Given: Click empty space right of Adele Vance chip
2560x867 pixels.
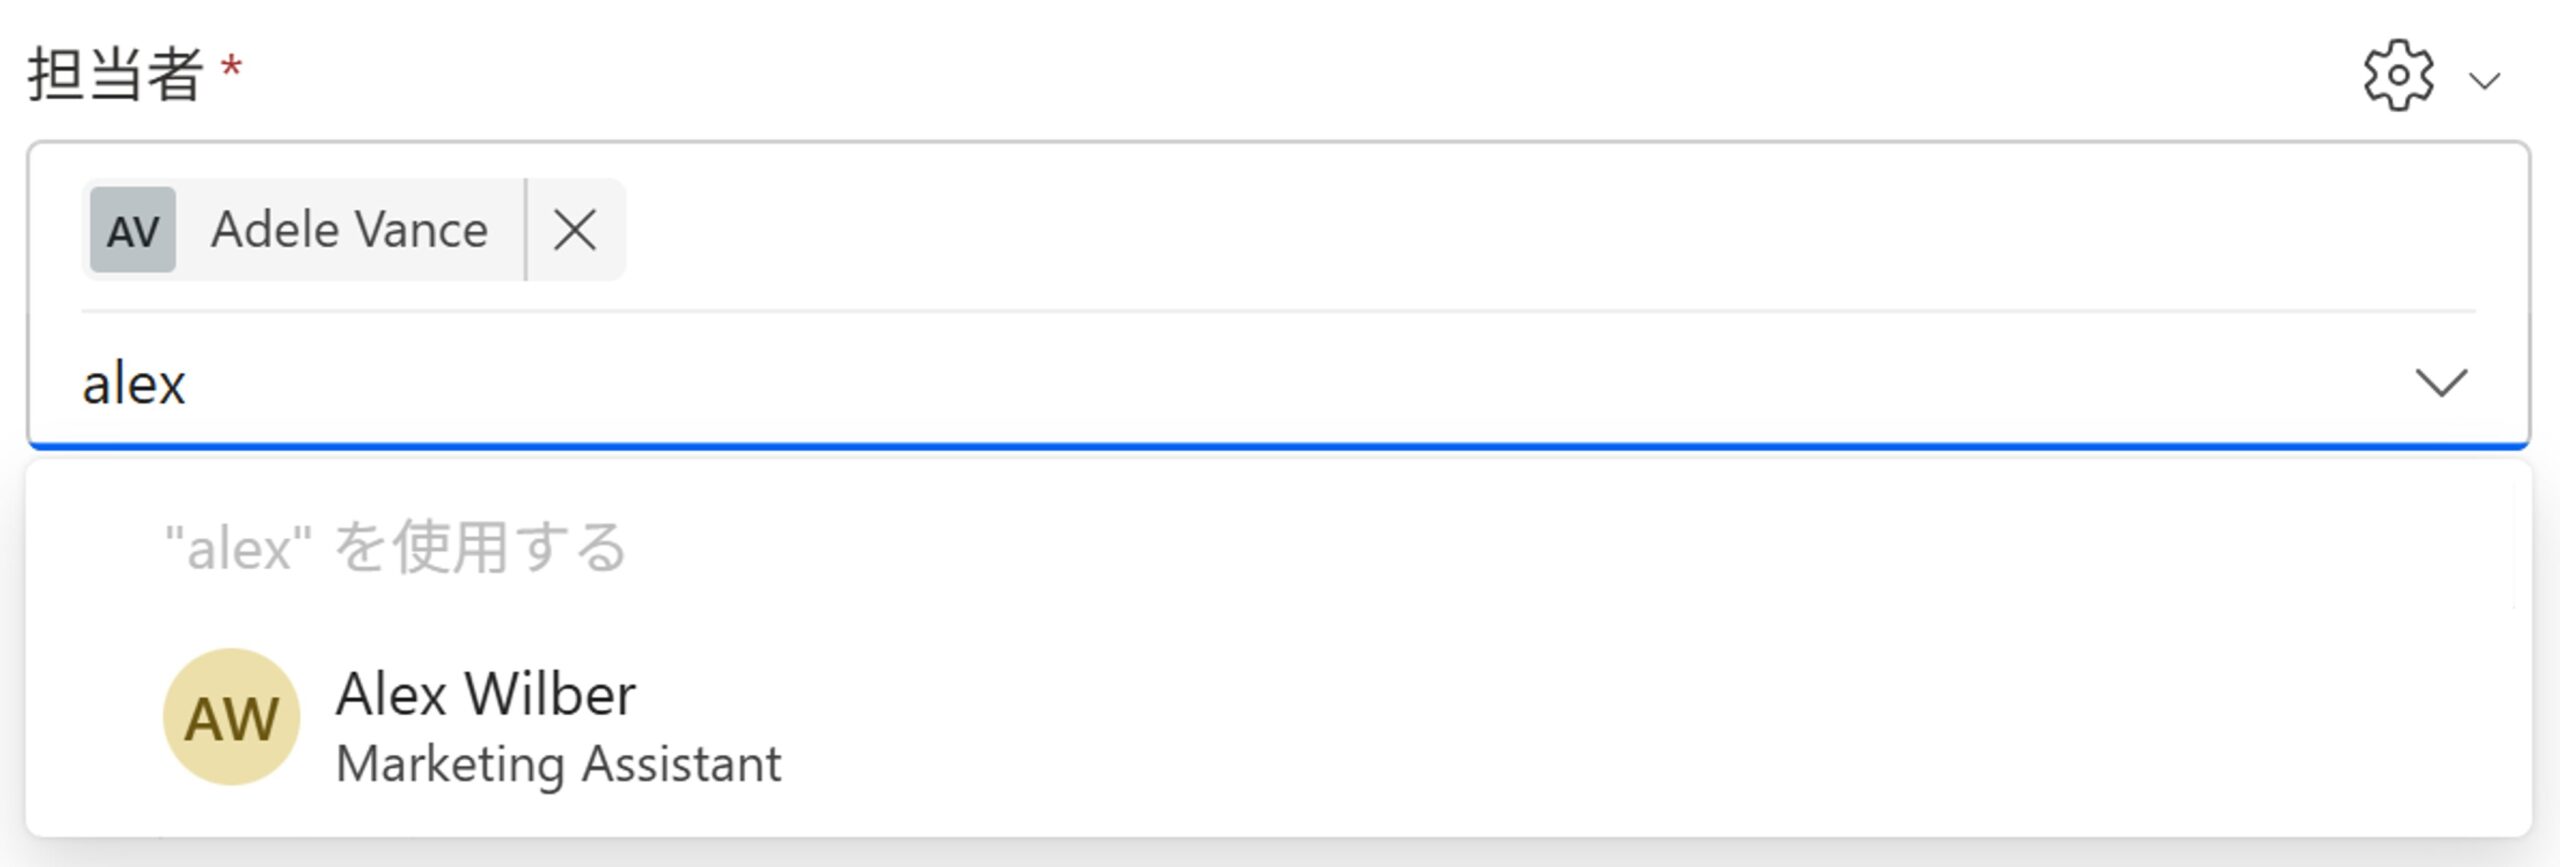Looking at the screenshot, I should (x=1500, y=230).
